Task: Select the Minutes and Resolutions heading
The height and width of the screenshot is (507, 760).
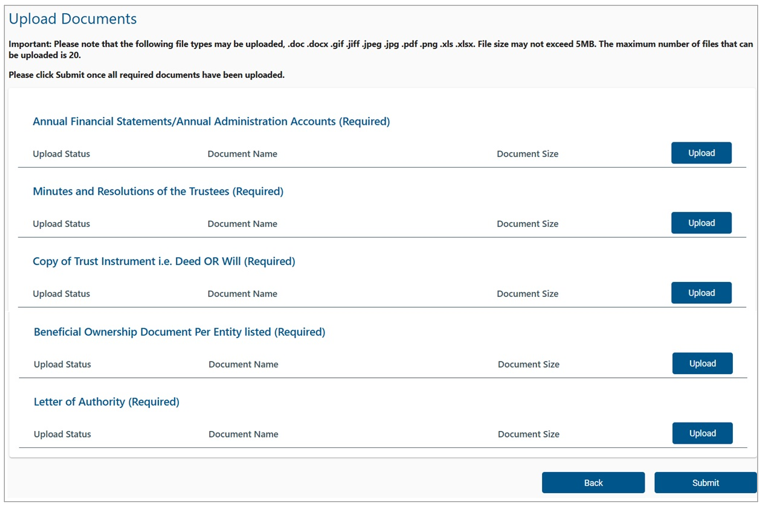Action: point(158,191)
